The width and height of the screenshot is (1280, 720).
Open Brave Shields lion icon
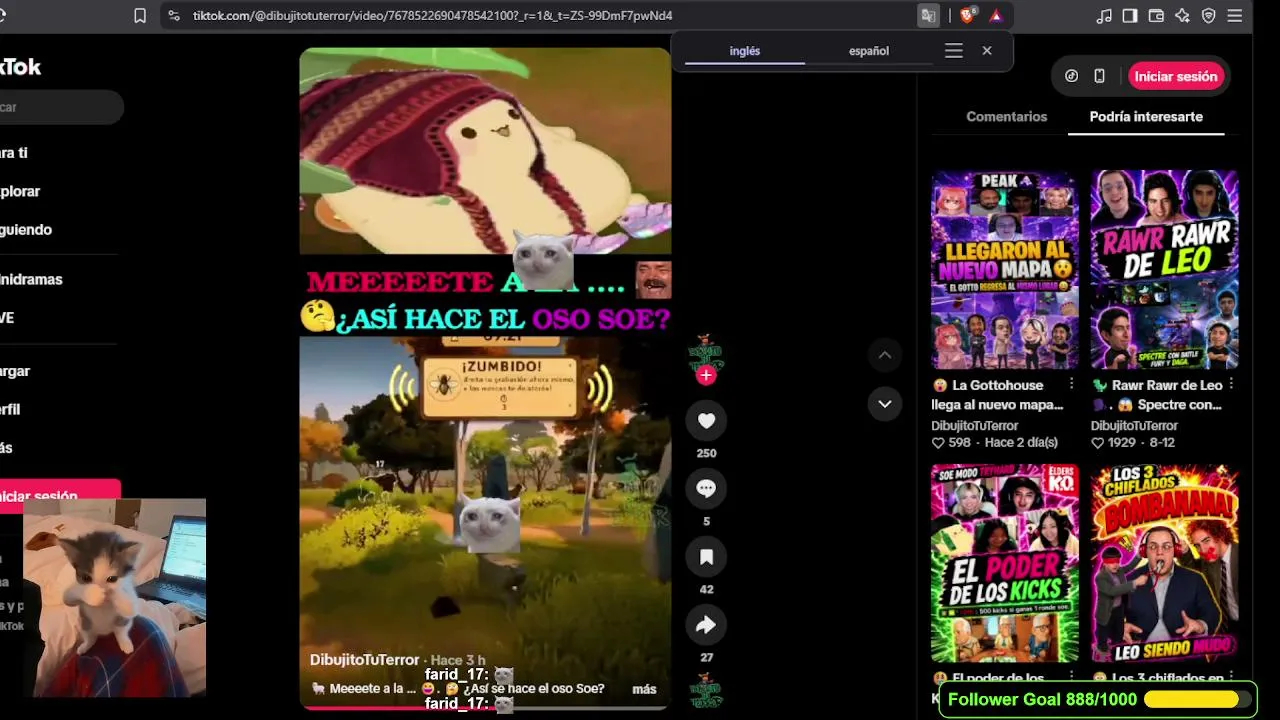pos(967,16)
